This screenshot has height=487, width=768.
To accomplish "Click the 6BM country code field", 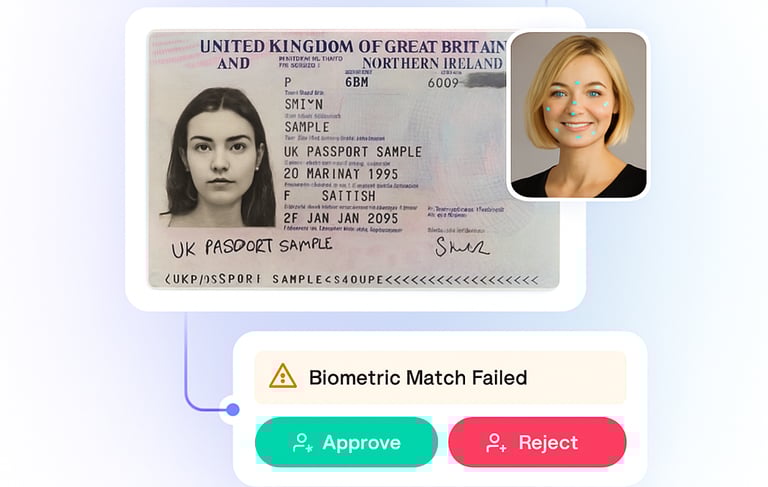I will click(x=357, y=82).
